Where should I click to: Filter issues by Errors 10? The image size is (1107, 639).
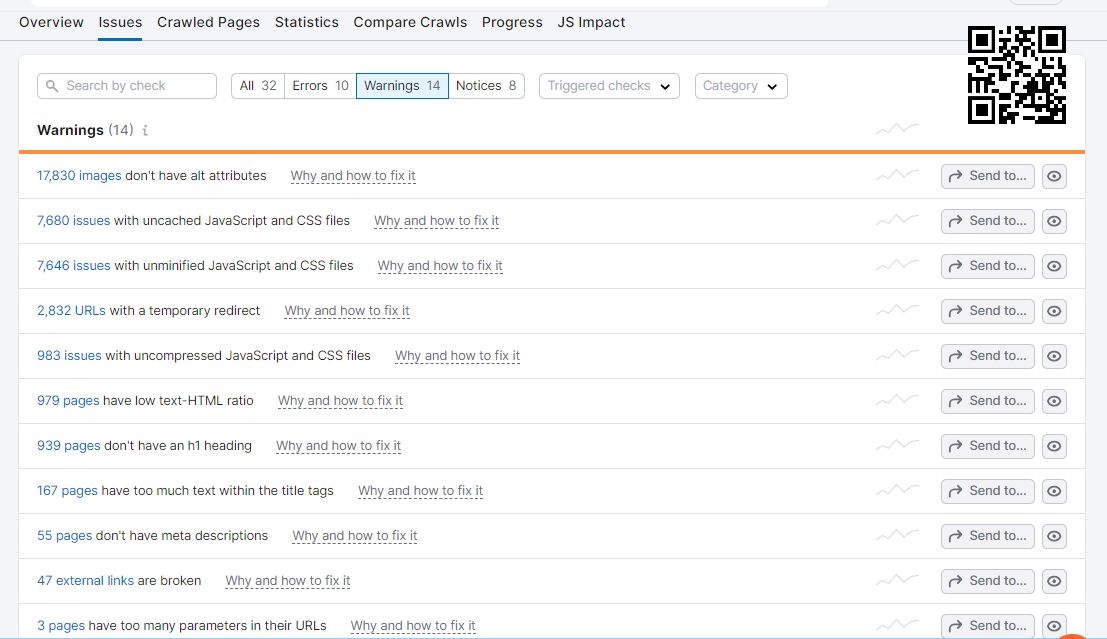[x=320, y=86]
